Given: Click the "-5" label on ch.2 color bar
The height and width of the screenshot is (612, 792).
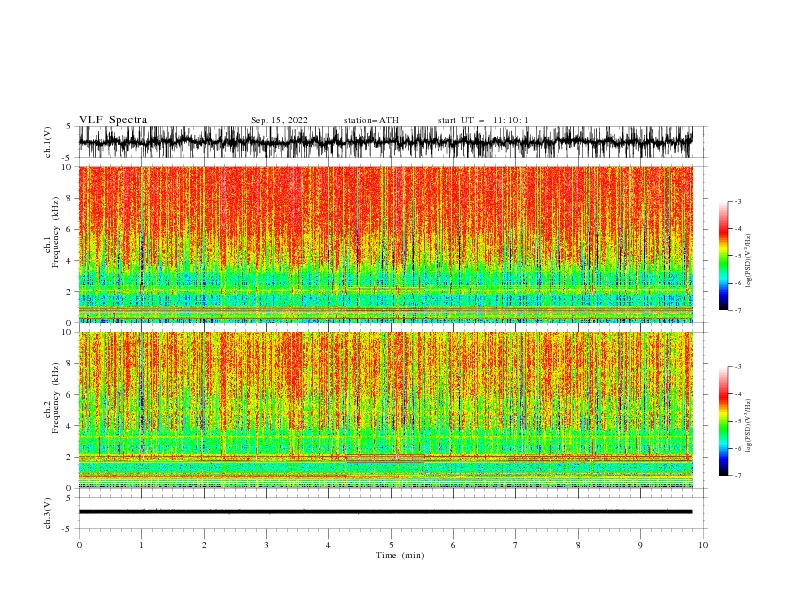Looking at the screenshot, I should (737, 421).
